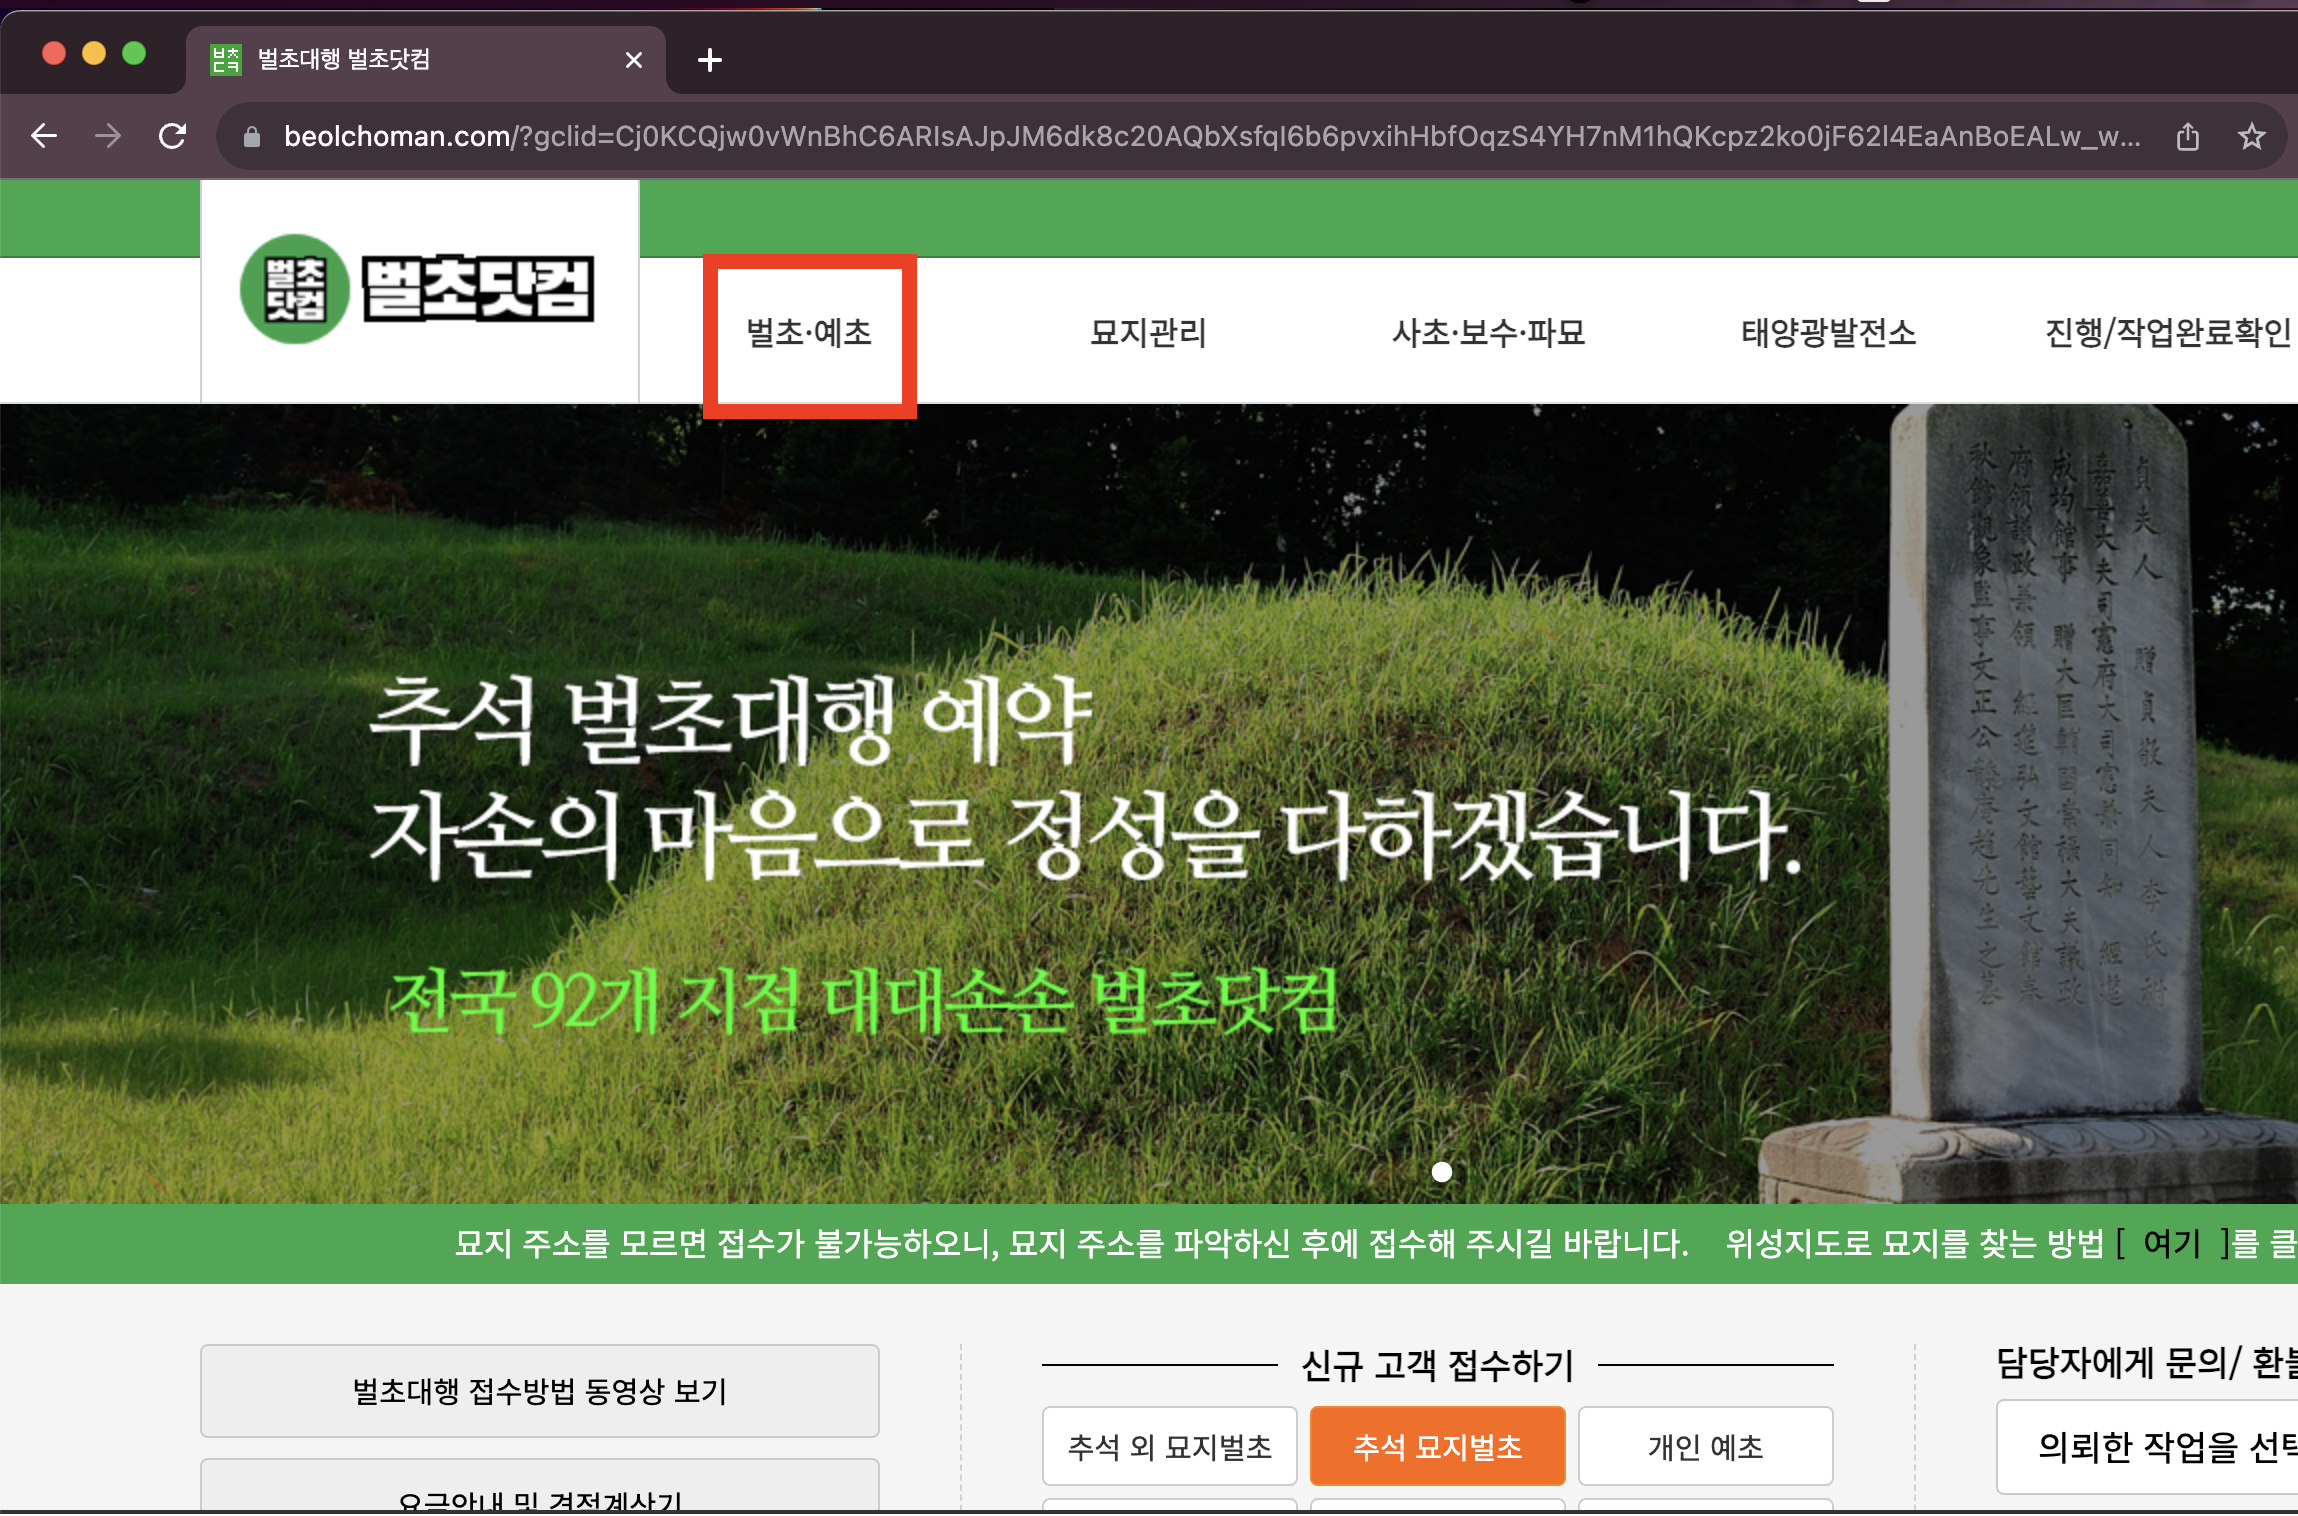Click 벌초대행 접수방법 동영상 보기 button

[539, 1391]
